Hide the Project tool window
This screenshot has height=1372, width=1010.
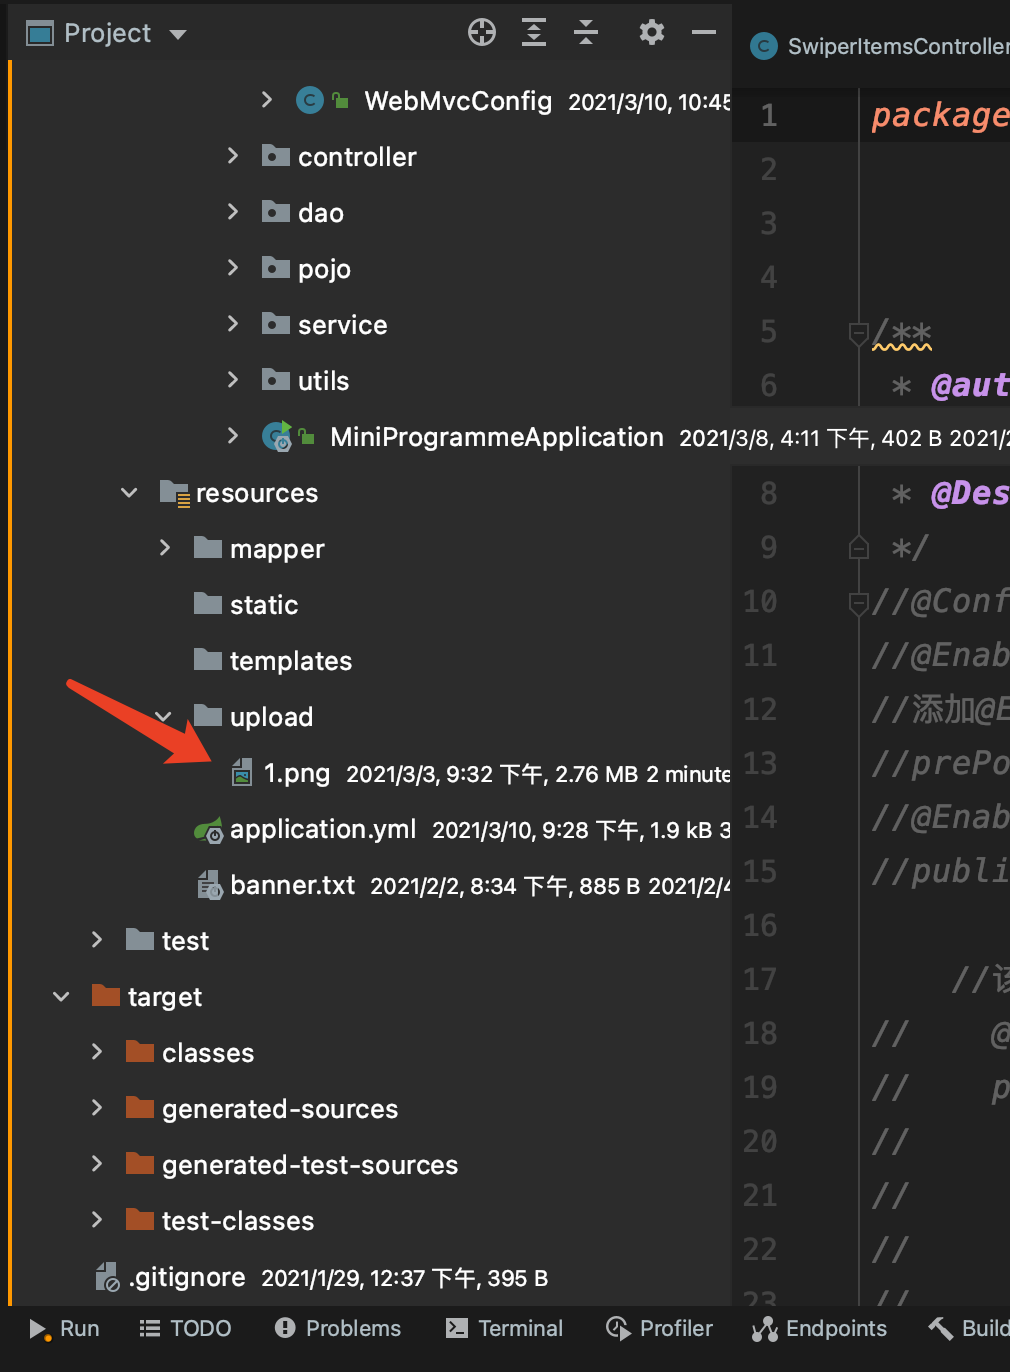(704, 33)
